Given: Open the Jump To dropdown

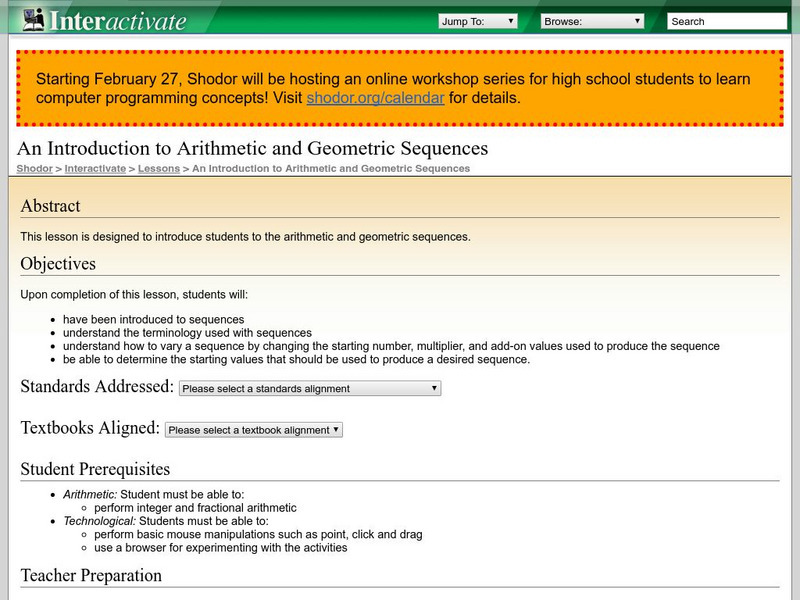Looking at the screenshot, I should tap(478, 21).
